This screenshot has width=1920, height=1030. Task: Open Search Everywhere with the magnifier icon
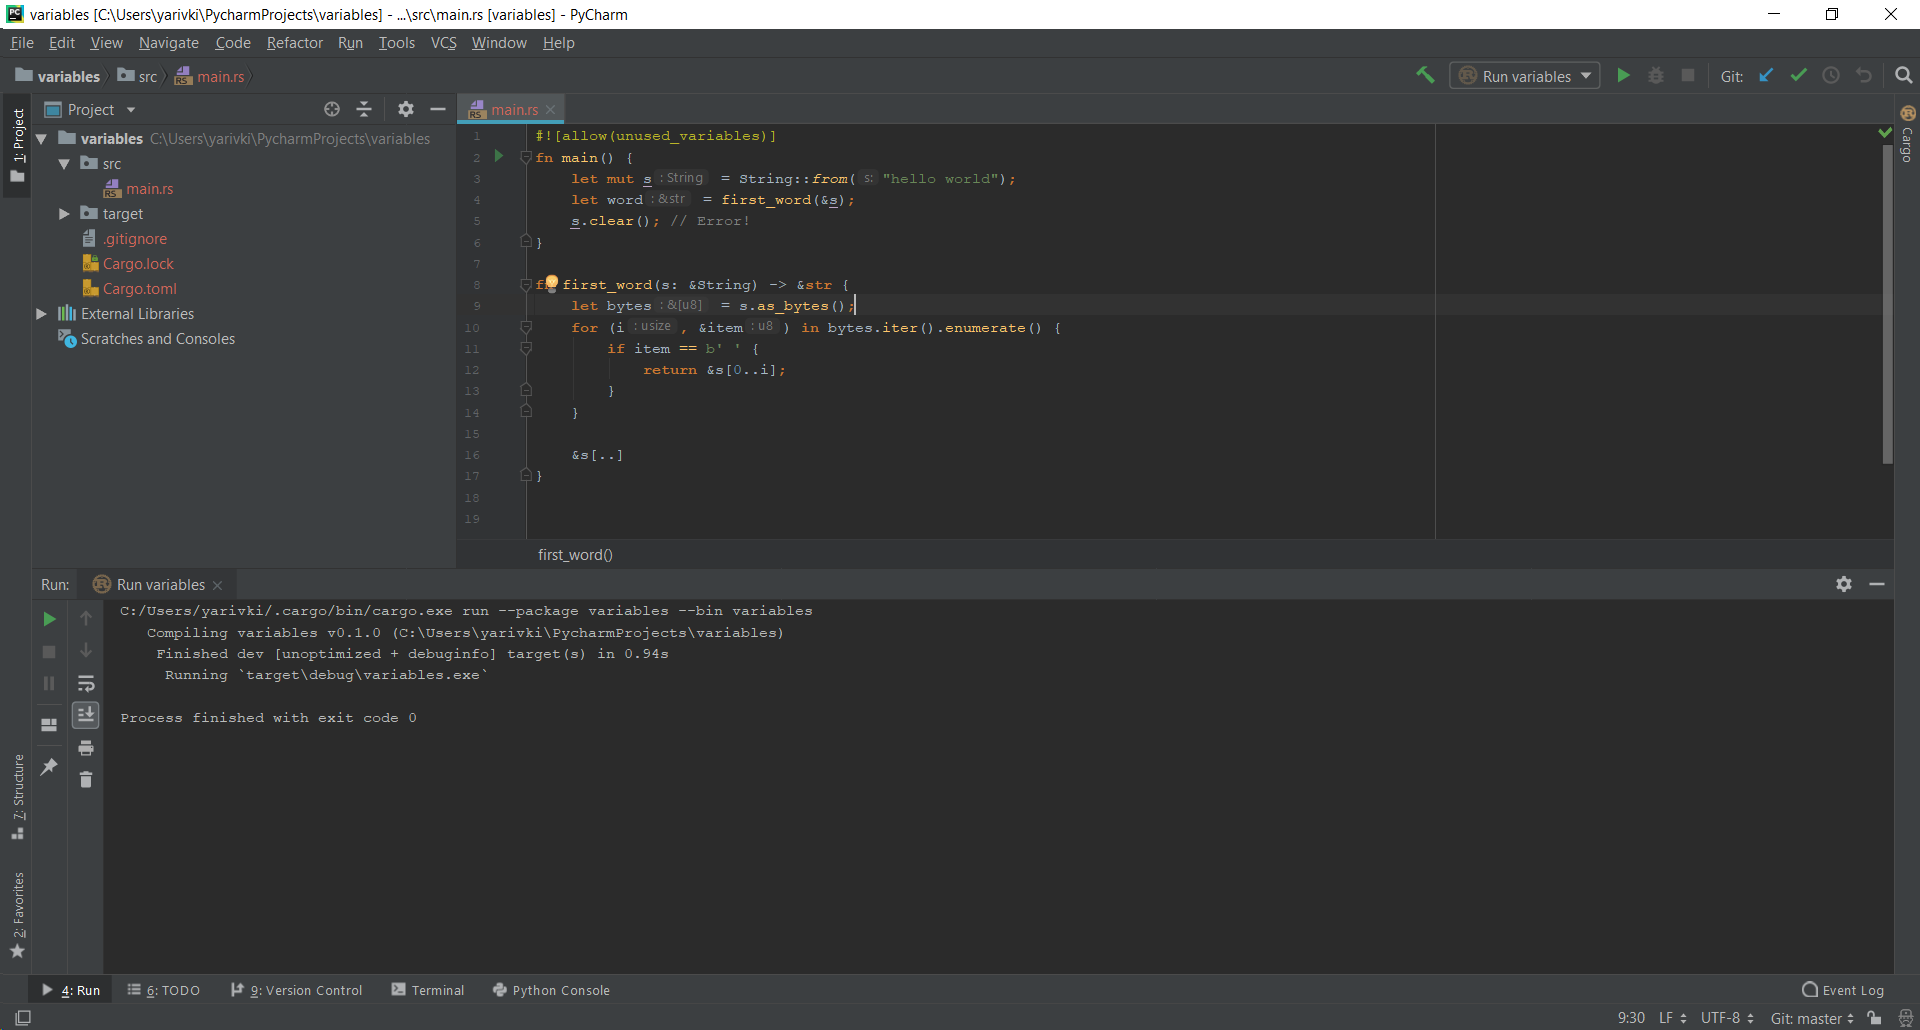[x=1903, y=75]
